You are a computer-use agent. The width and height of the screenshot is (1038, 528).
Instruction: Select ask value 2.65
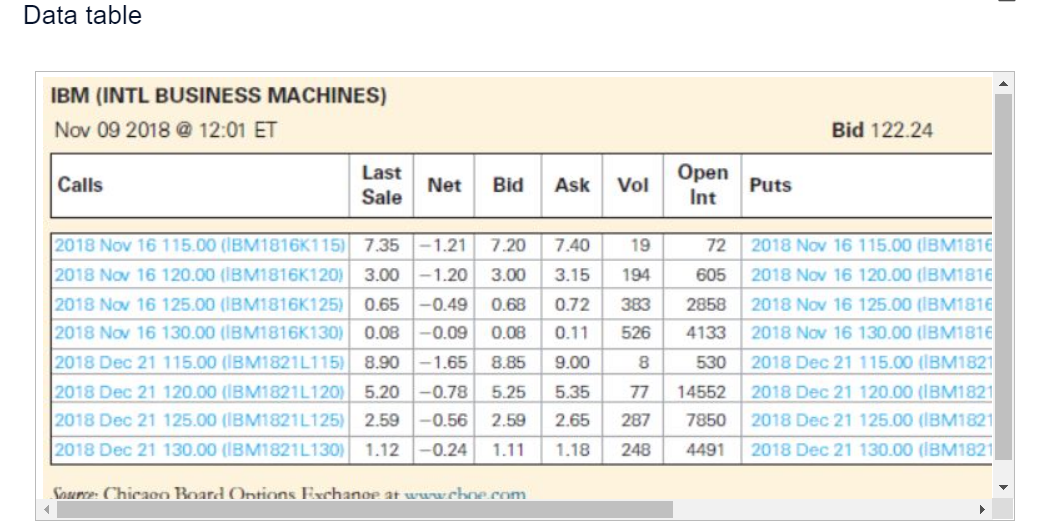pos(572,420)
